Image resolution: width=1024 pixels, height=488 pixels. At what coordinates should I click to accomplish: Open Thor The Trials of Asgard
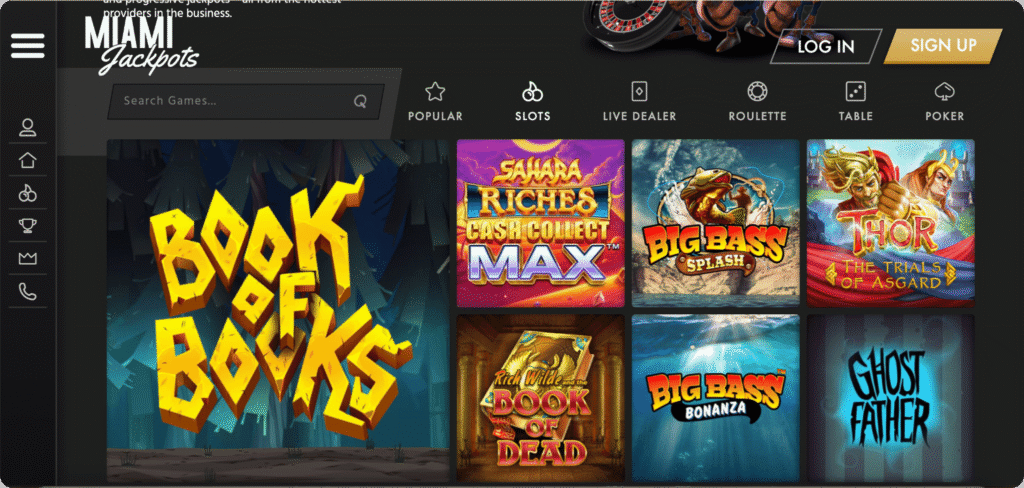coord(891,223)
